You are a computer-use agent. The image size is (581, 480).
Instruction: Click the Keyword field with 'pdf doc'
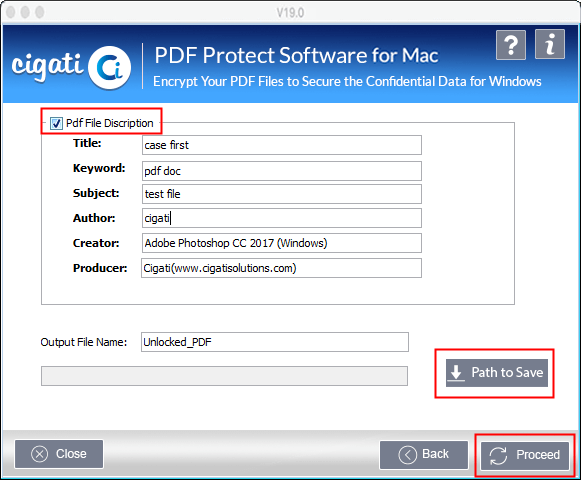click(x=282, y=171)
